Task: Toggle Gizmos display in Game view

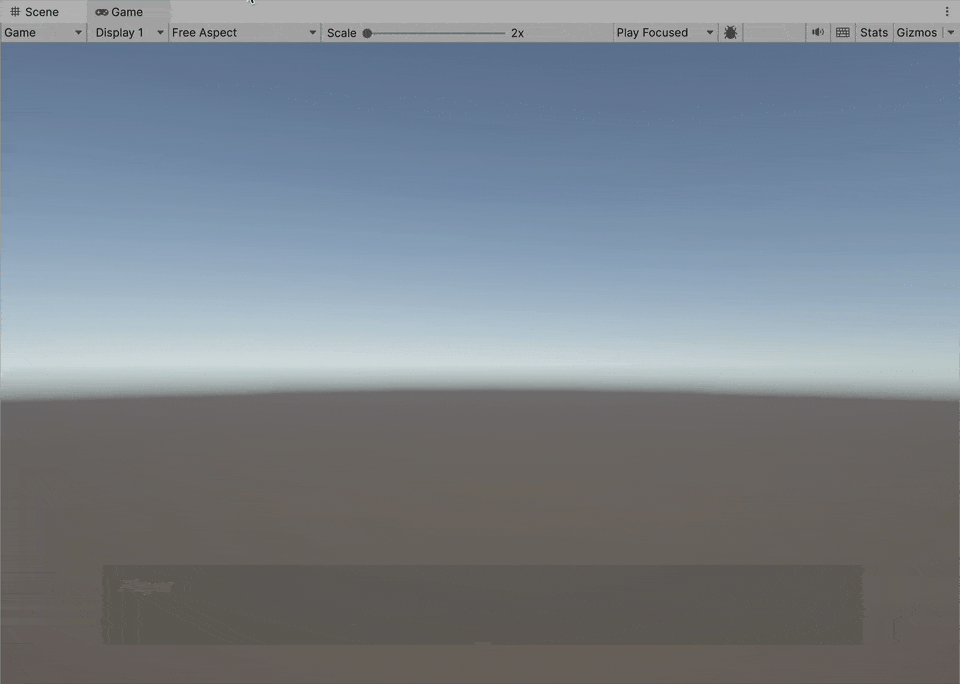Action: (x=916, y=33)
